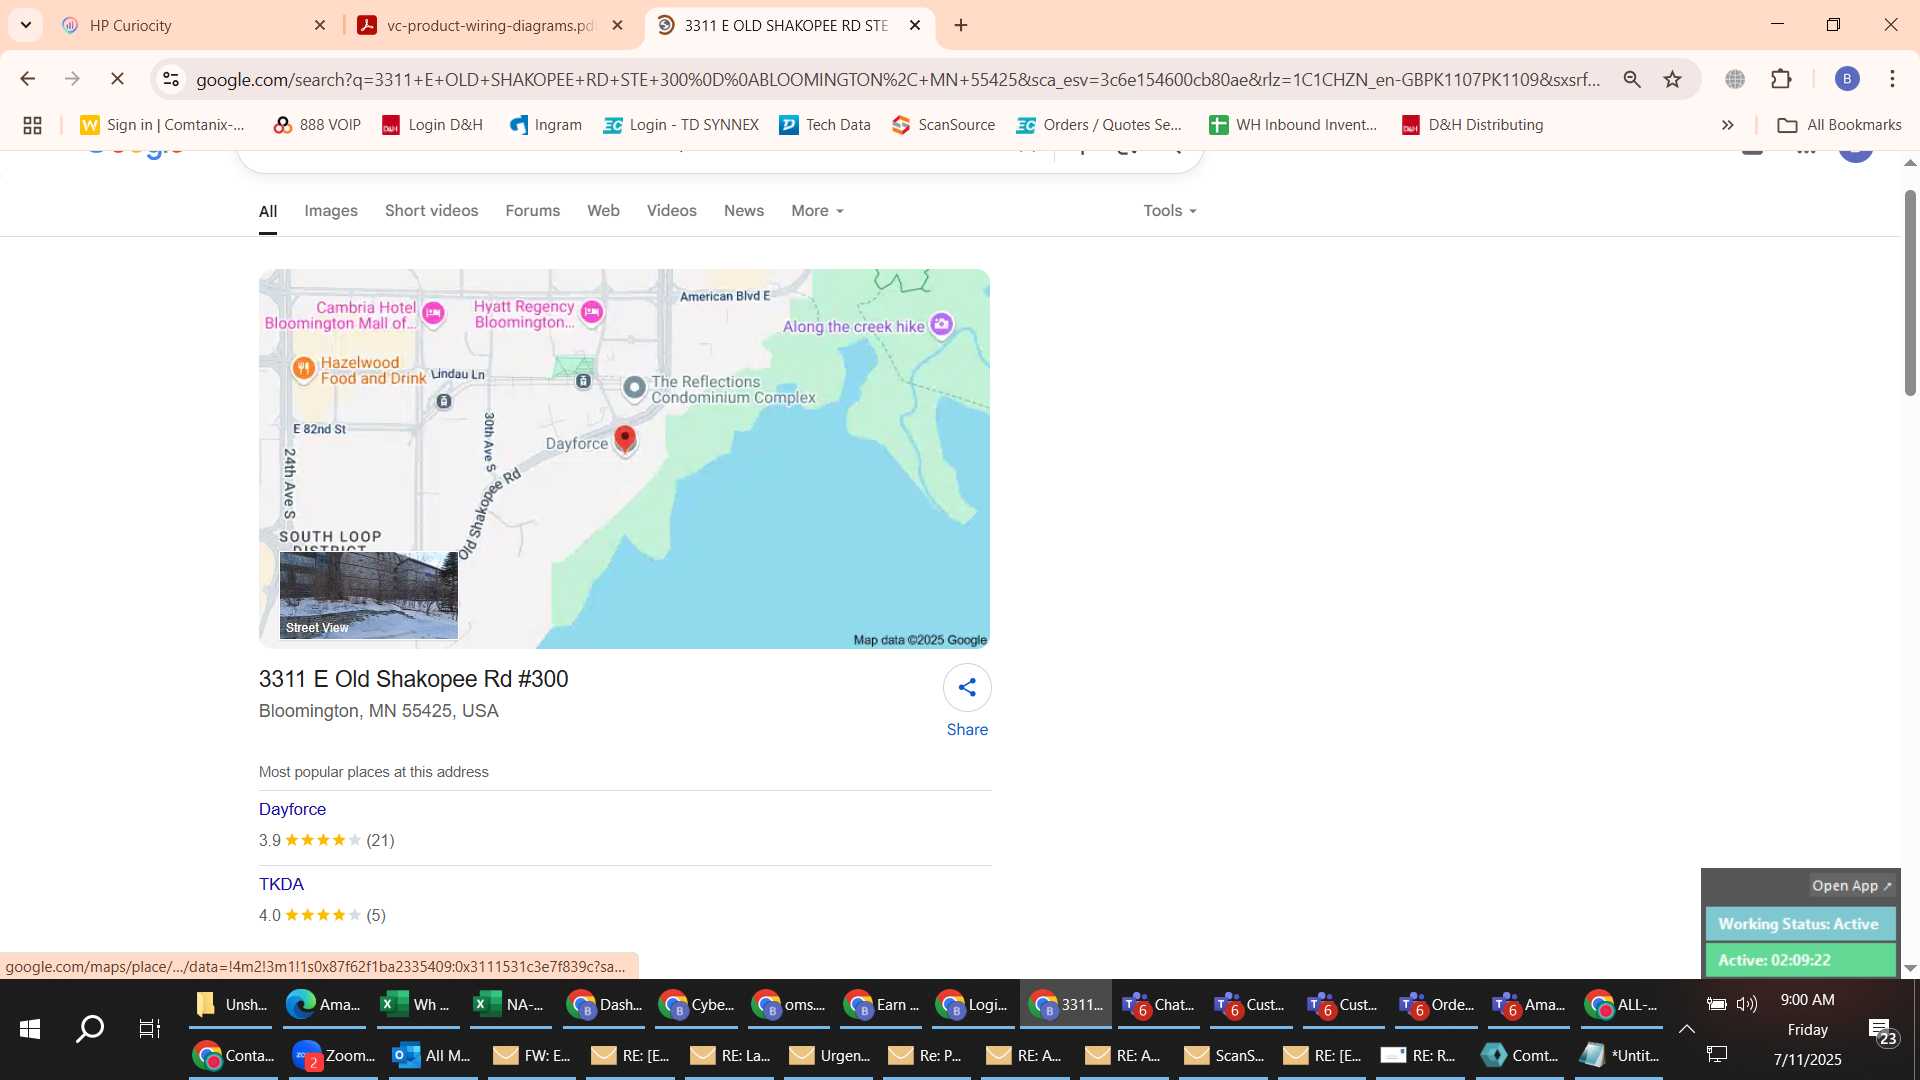Image resolution: width=1920 pixels, height=1080 pixels.
Task: Open the tab search dropdown arrow
Action: pos(25,25)
